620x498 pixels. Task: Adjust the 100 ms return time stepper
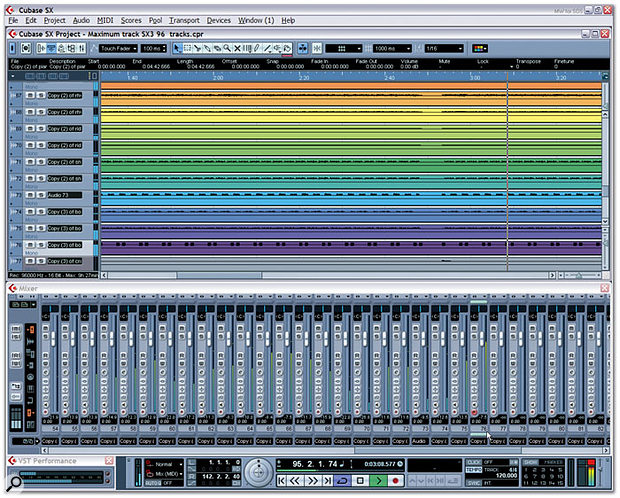click(x=164, y=48)
